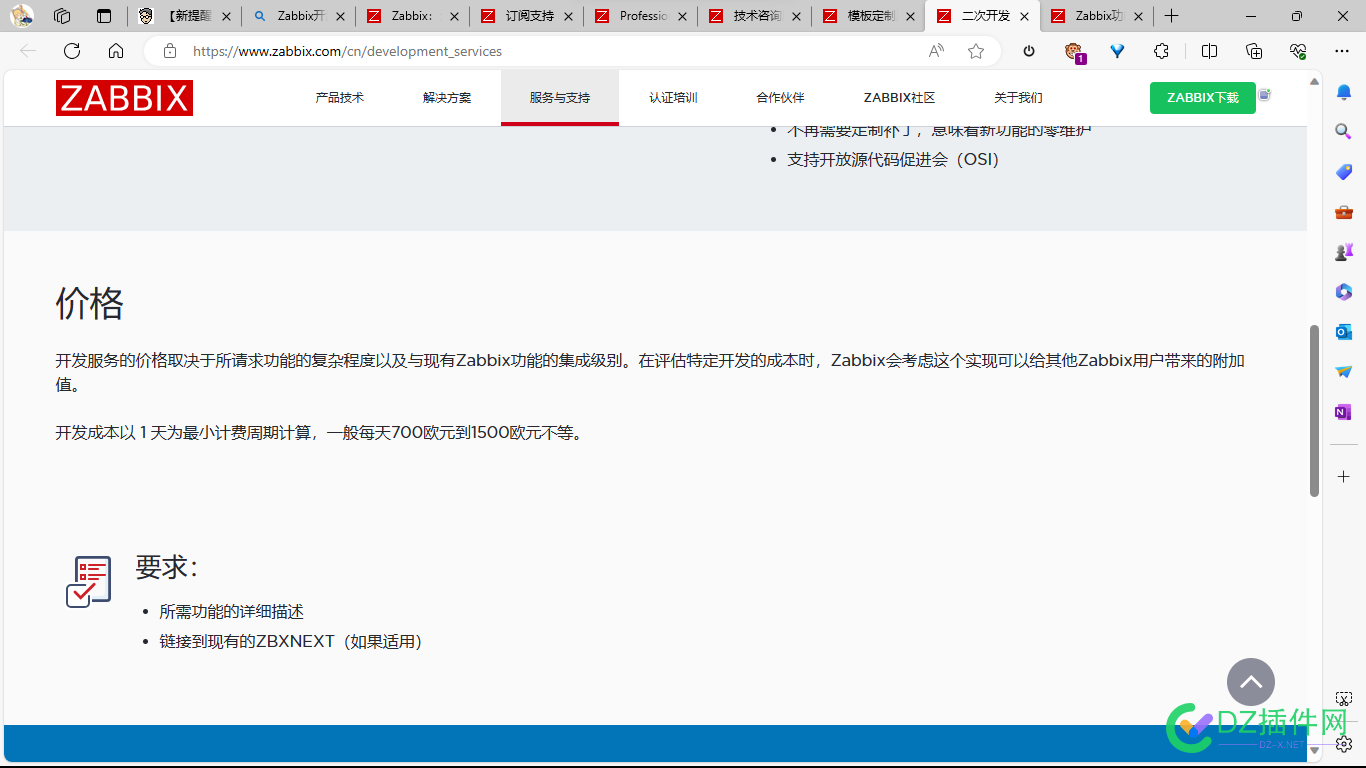This screenshot has height=768, width=1366.
Task: Open sidebar Search
Action: click(1344, 131)
